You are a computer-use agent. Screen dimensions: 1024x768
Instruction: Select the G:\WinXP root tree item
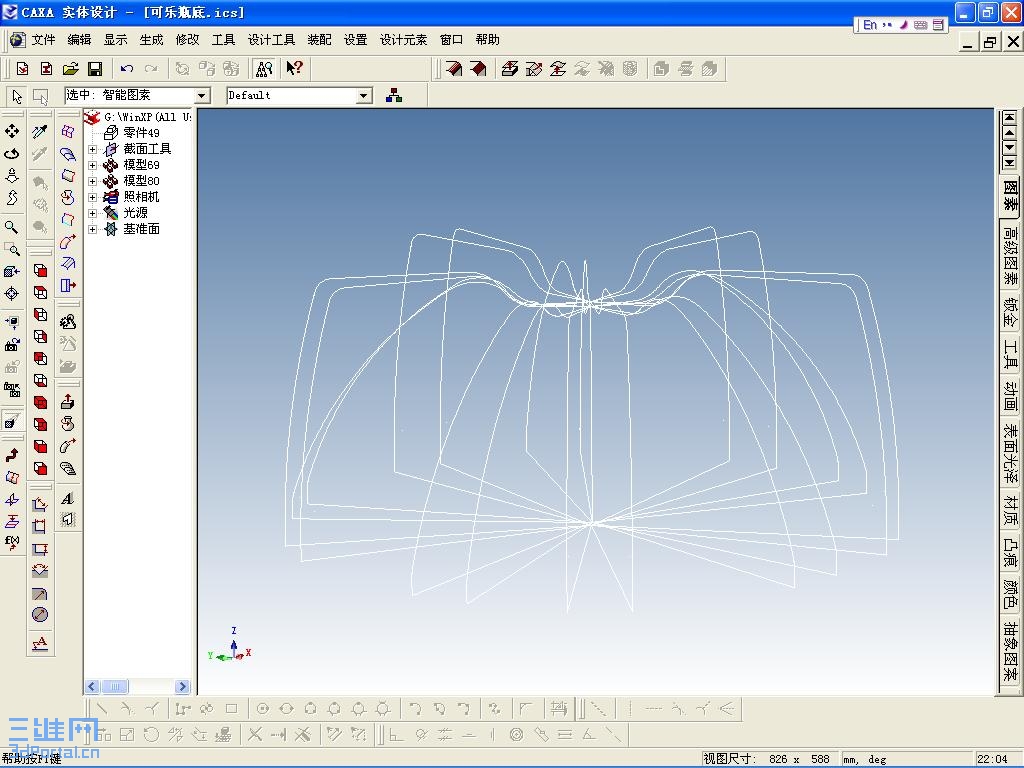pos(148,117)
